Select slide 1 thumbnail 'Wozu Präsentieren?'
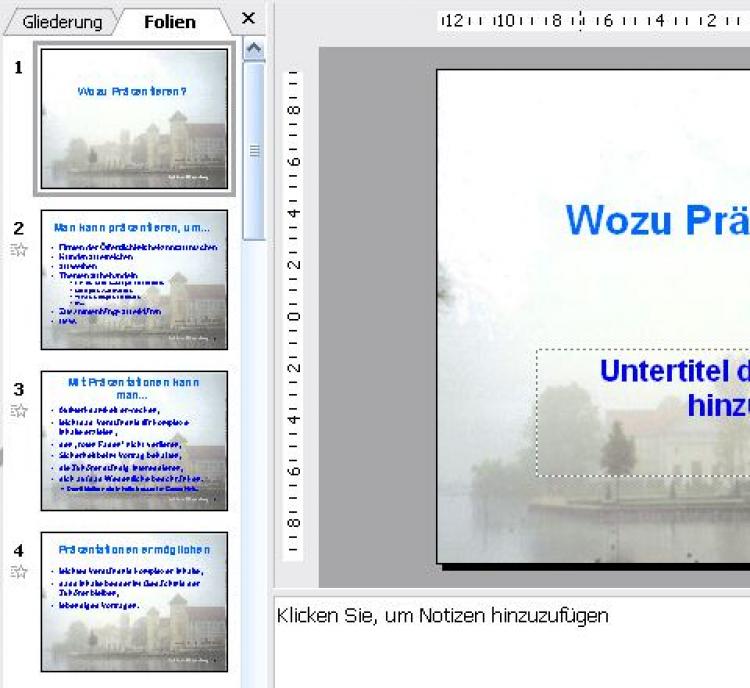Screen dimensions: 750x688 133,118
